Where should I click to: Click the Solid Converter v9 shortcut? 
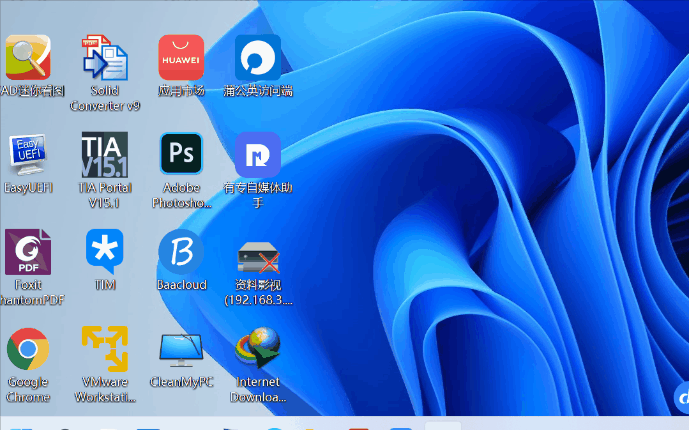pyautogui.click(x=104, y=58)
